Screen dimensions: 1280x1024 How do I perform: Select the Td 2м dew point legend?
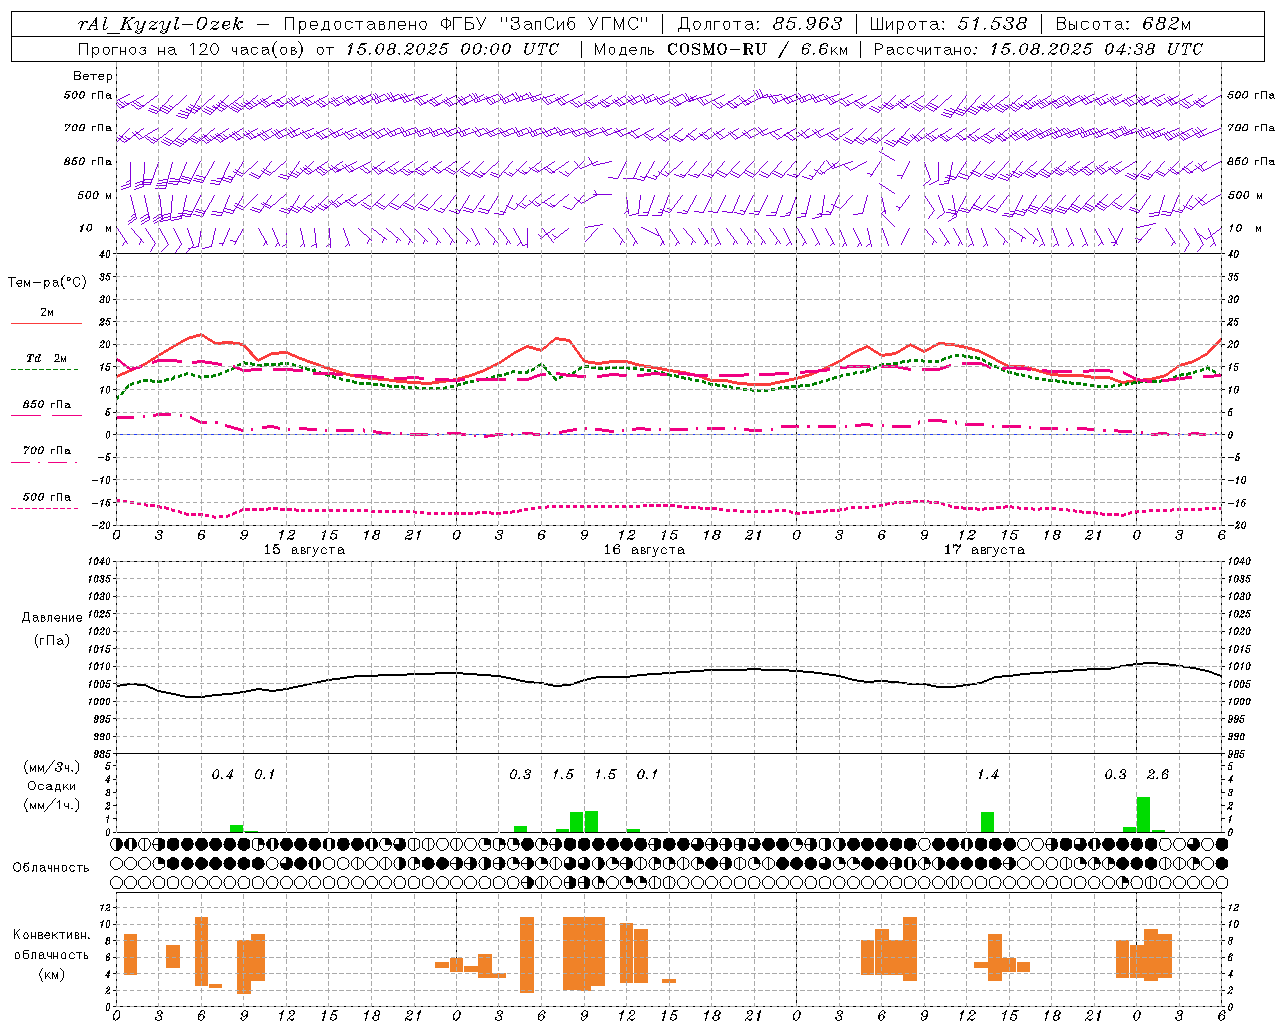coord(47,358)
